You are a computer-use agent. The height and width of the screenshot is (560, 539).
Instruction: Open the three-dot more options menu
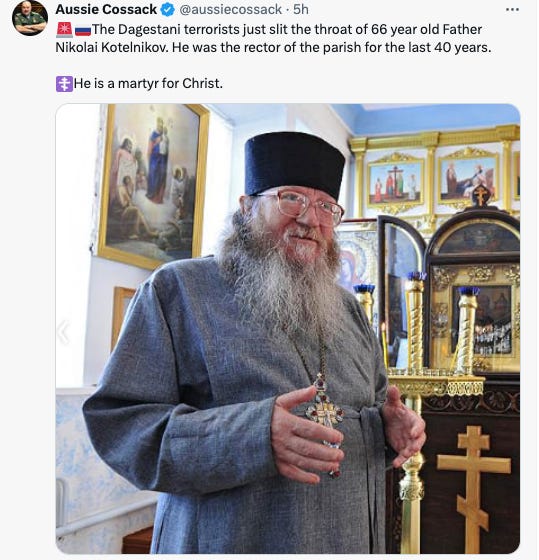click(512, 10)
